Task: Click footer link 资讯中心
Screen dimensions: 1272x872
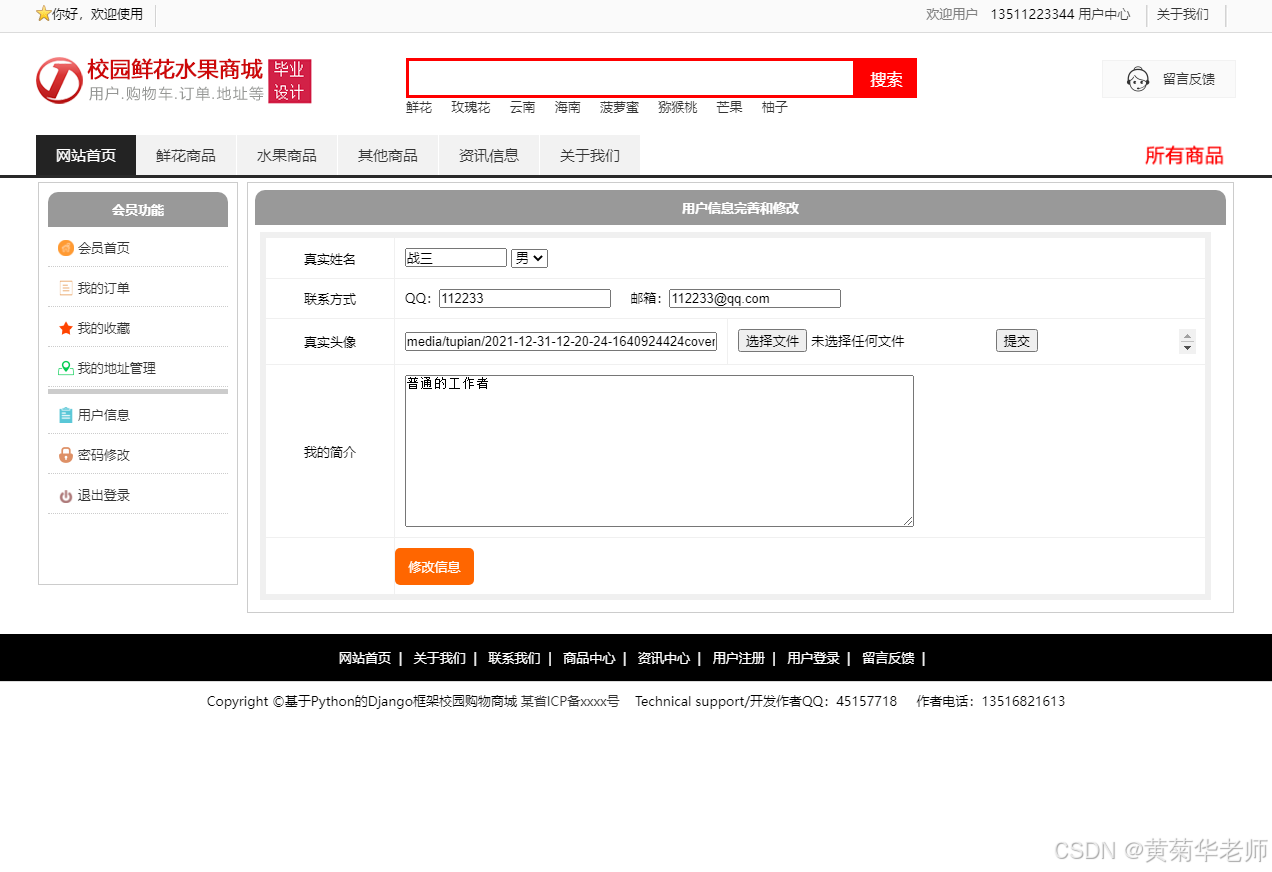Action: (x=664, y=658)
